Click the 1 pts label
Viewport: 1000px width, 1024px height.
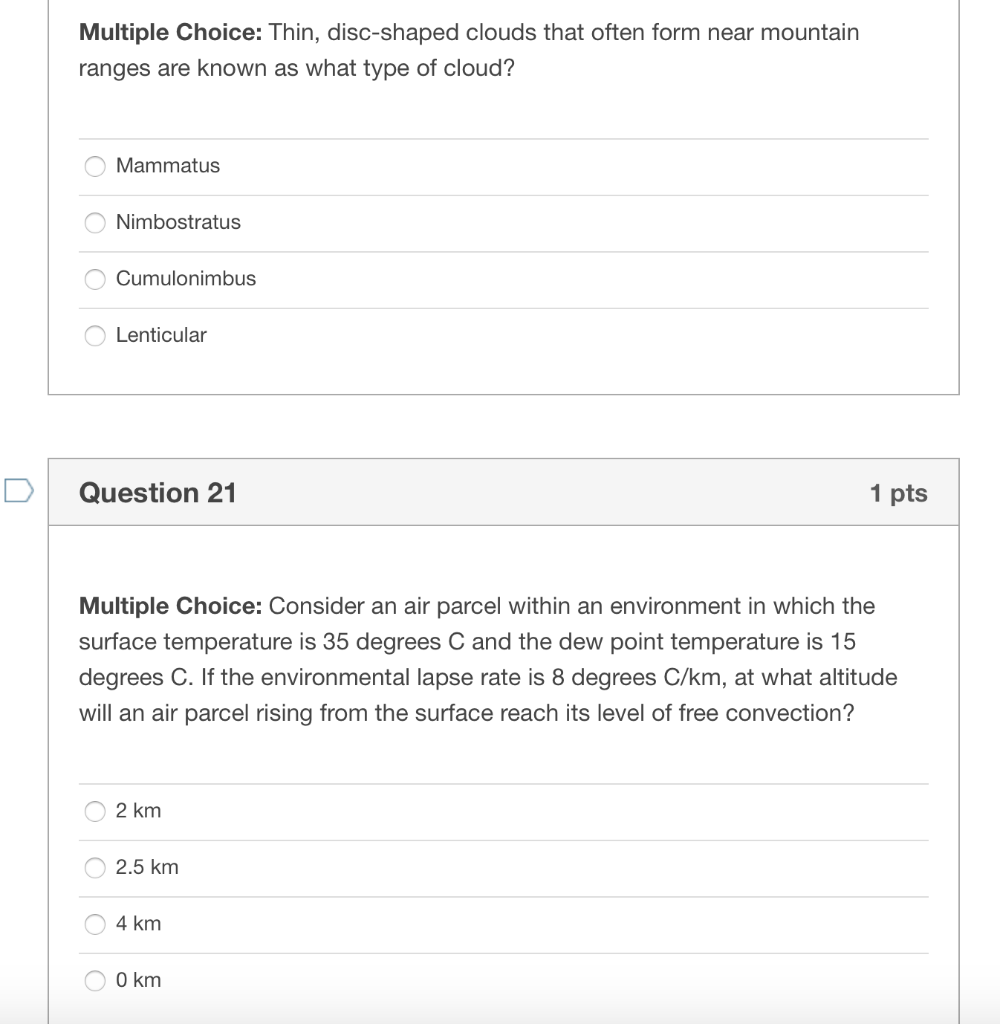(x=898, y=492)
